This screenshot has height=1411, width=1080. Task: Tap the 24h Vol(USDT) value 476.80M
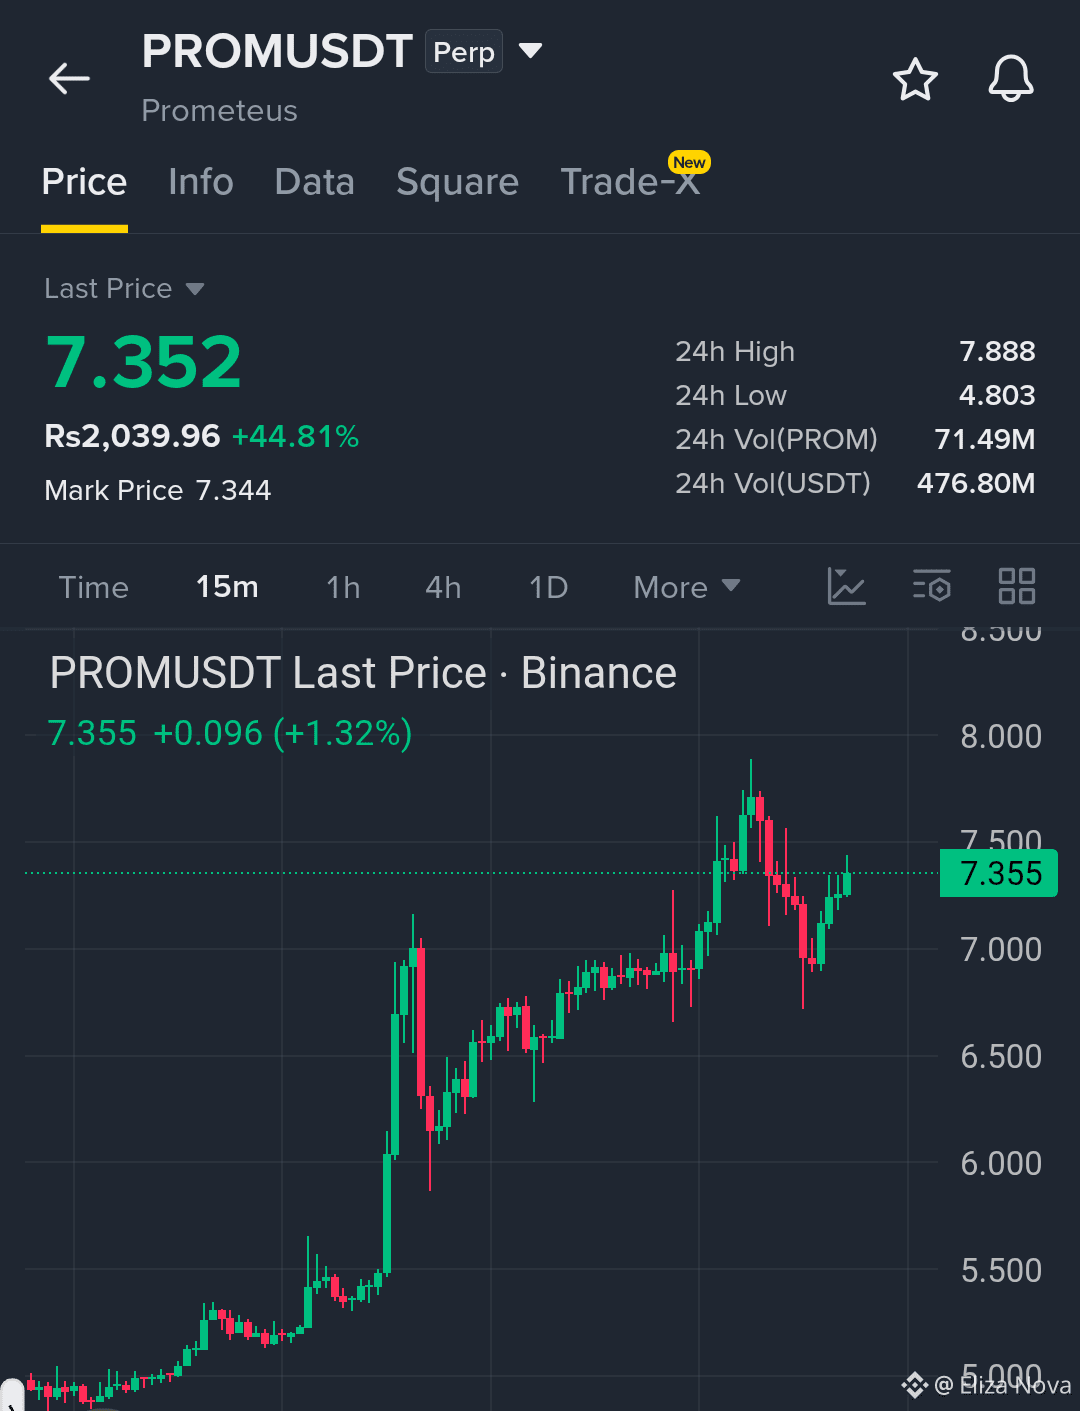click(976, 483)
